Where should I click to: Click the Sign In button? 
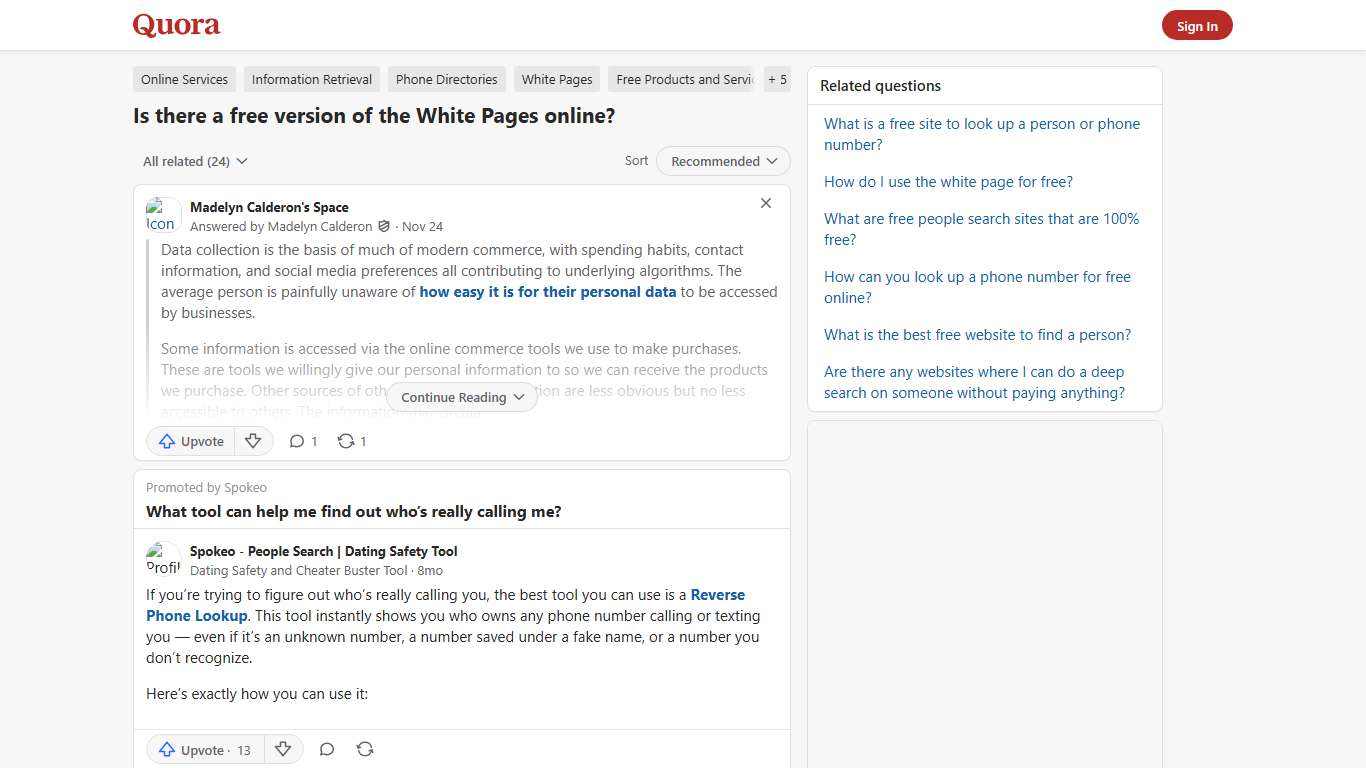click(1197, 25)
